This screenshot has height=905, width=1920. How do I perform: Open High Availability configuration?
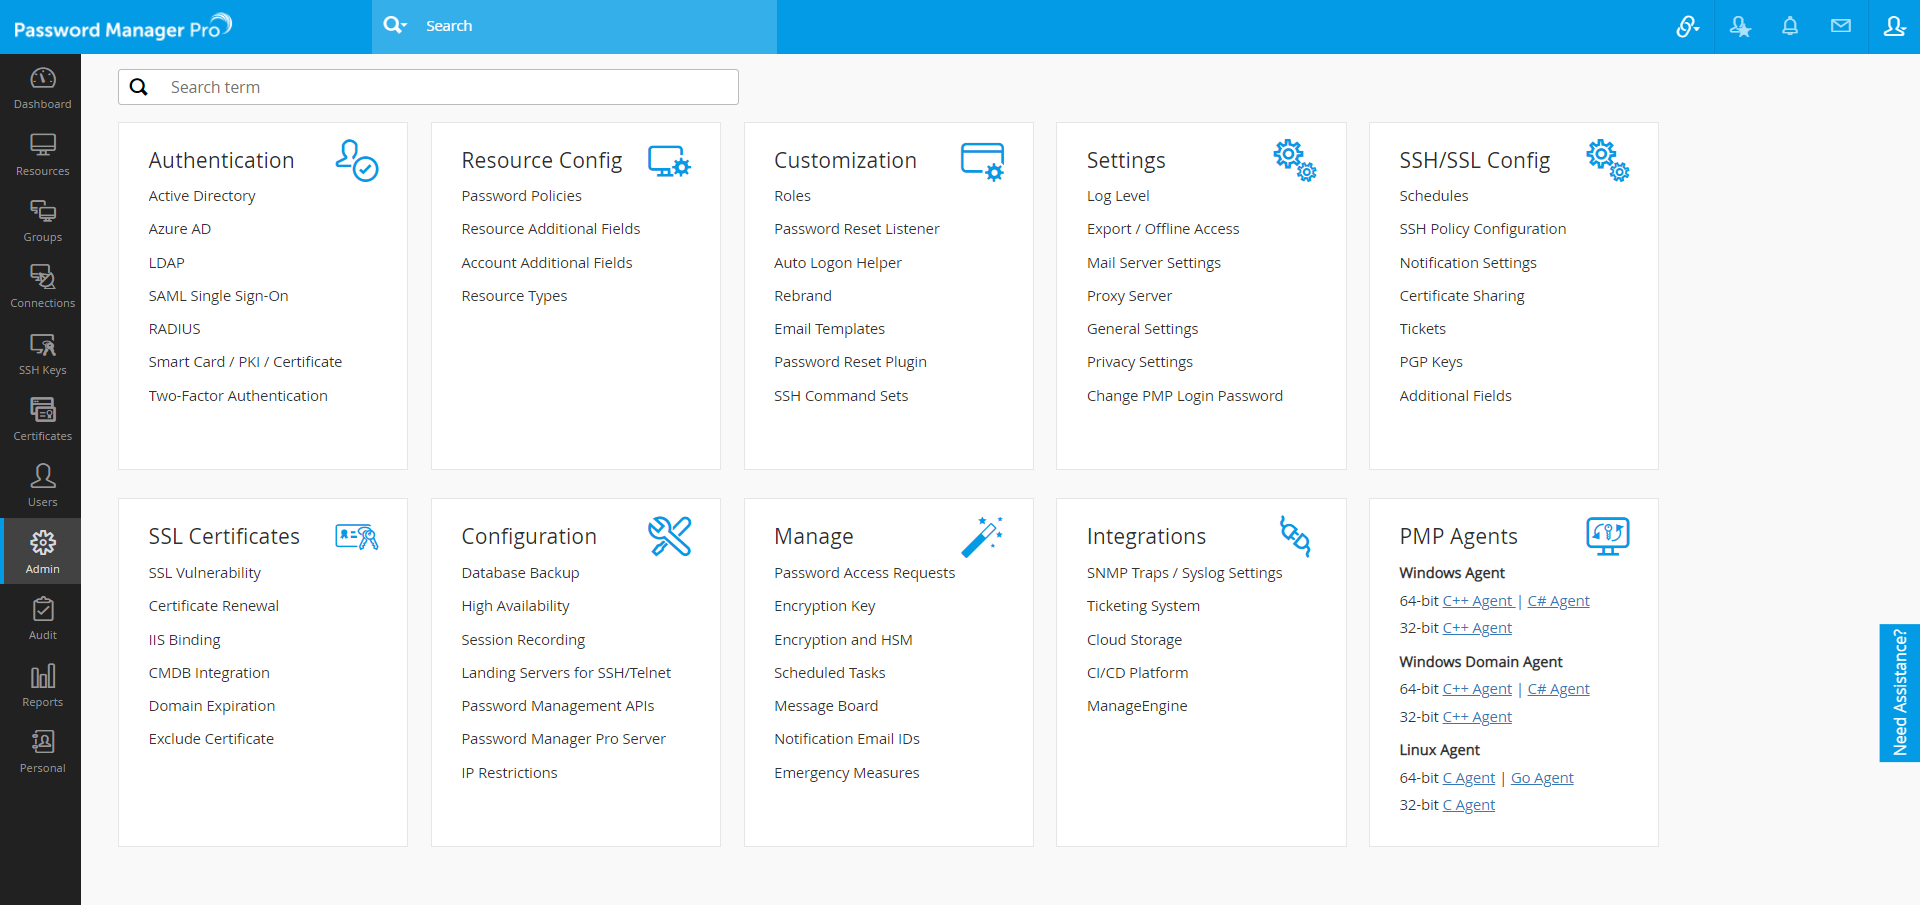(x=515, y=606)
